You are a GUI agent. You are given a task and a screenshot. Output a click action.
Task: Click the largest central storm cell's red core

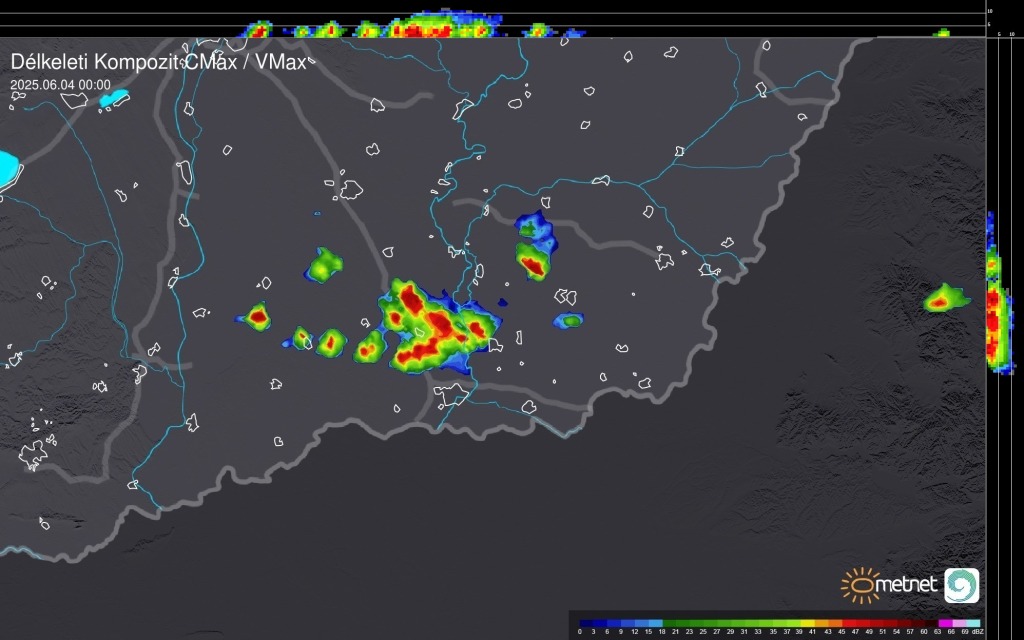[437, 325]
